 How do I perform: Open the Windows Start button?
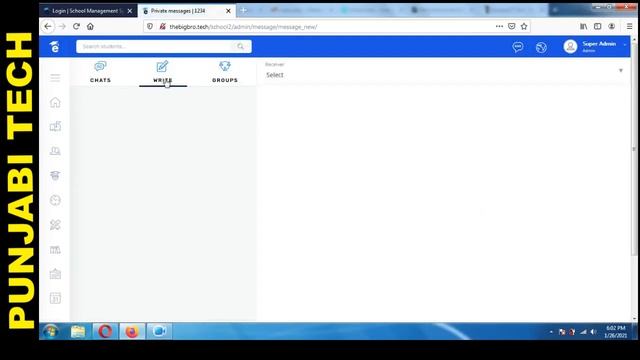(51, 331)
